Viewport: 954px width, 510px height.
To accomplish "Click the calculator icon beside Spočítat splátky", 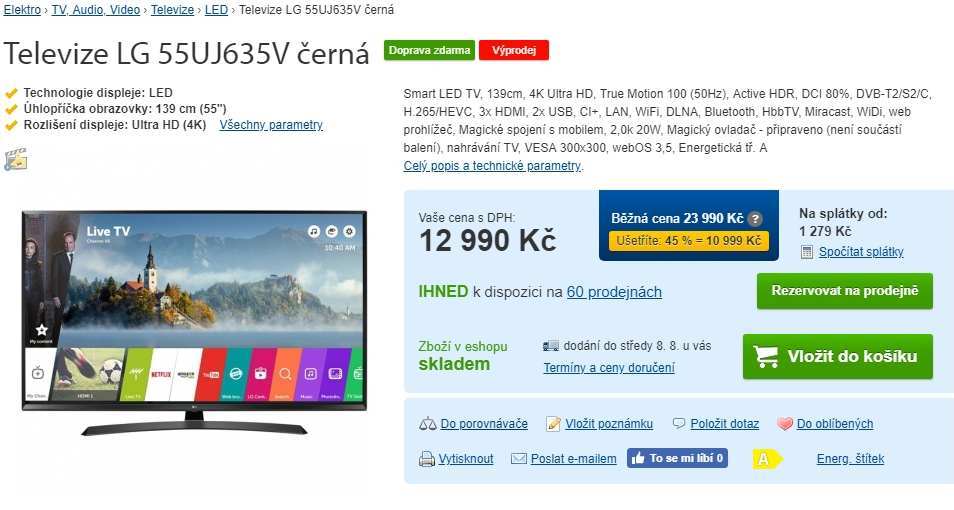I will click(807, 252).
